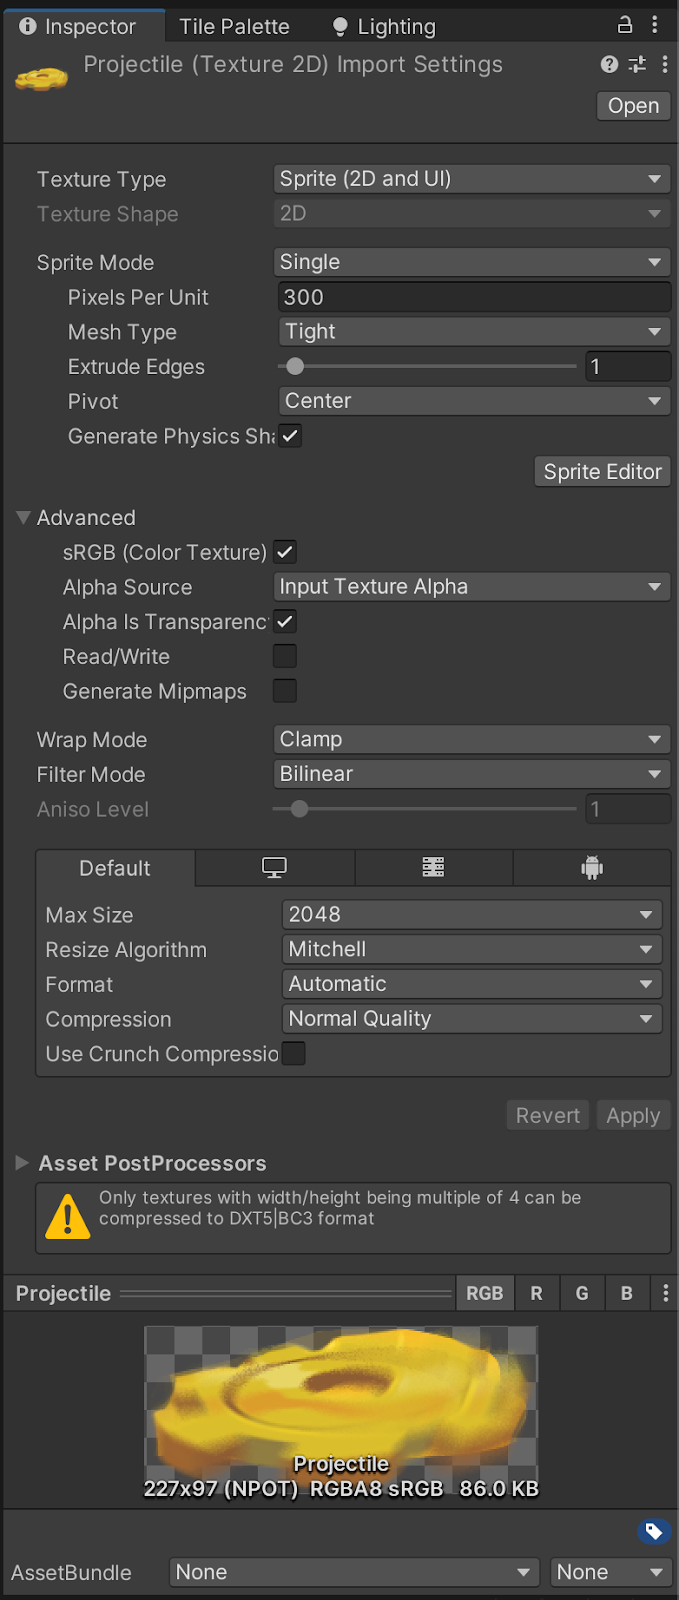Select the Android platform settings tab icon
Screen dimensions: 679x1600
coord(592,868)
